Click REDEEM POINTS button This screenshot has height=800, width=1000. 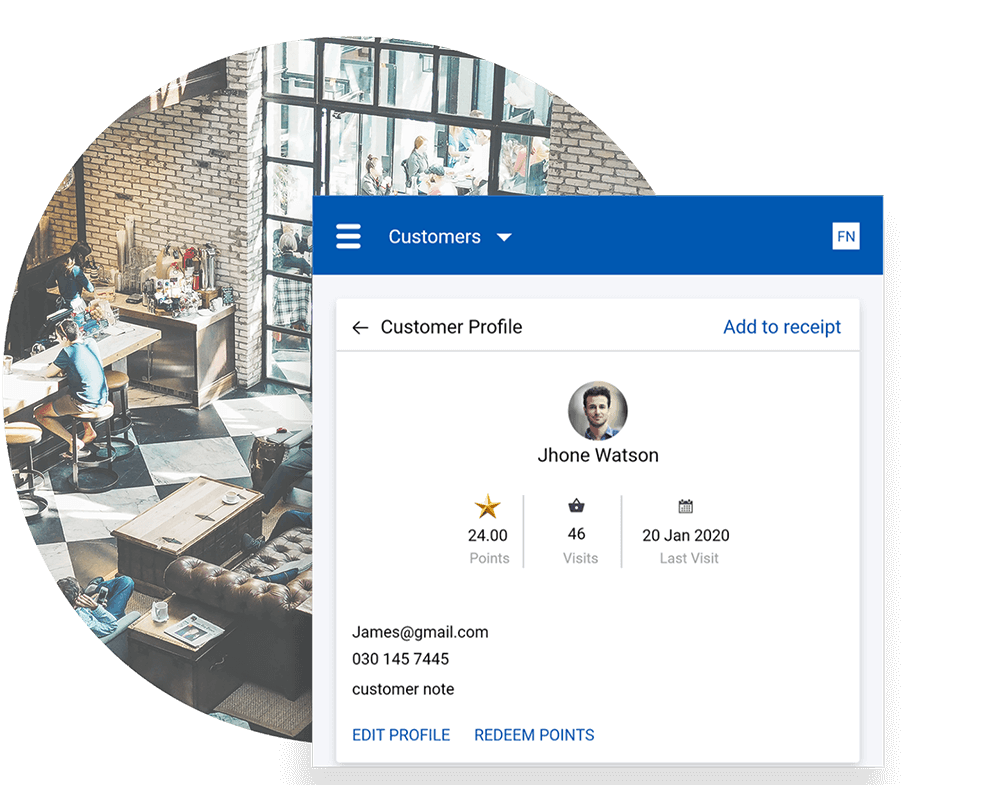(x=534, y=735)
